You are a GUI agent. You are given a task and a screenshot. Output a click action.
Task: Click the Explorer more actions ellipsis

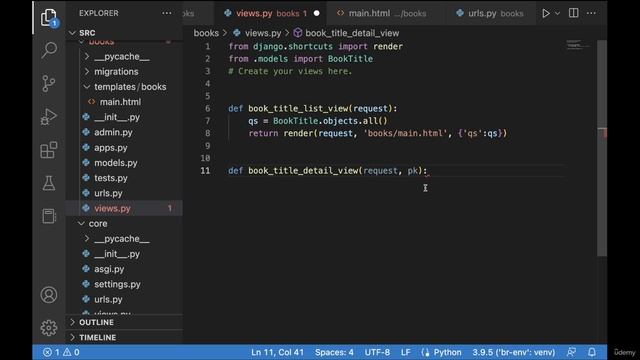(167, 13)
